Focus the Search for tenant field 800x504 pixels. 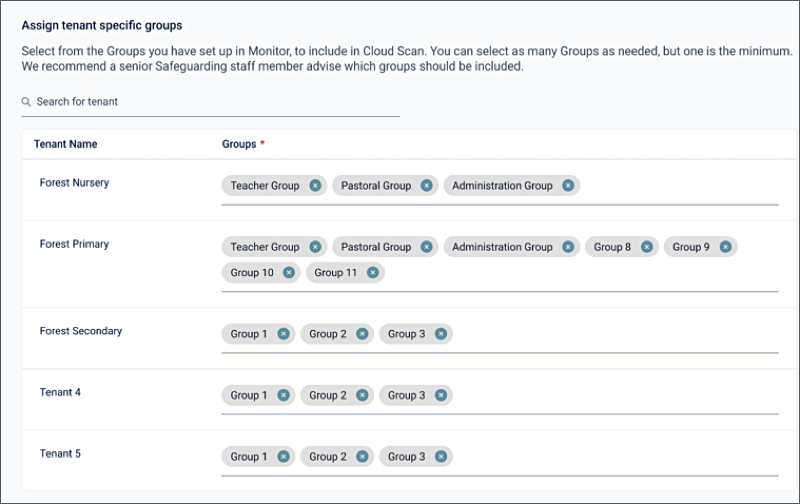pos(210,102)
